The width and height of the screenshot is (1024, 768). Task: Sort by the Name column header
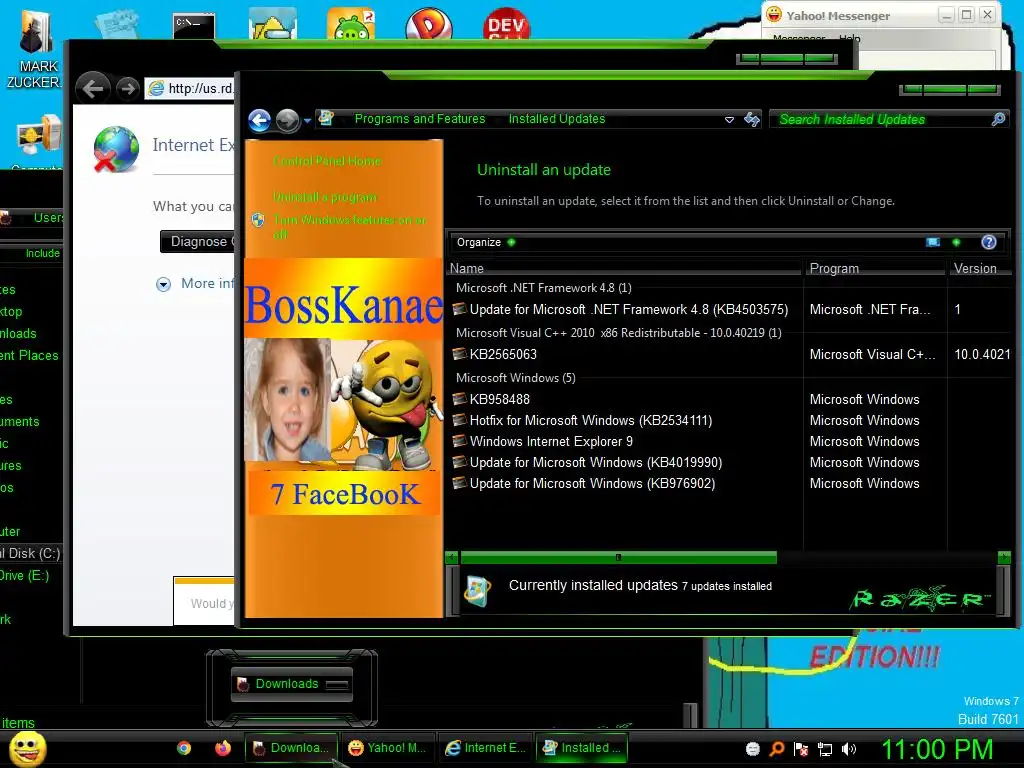coord(624,268)
